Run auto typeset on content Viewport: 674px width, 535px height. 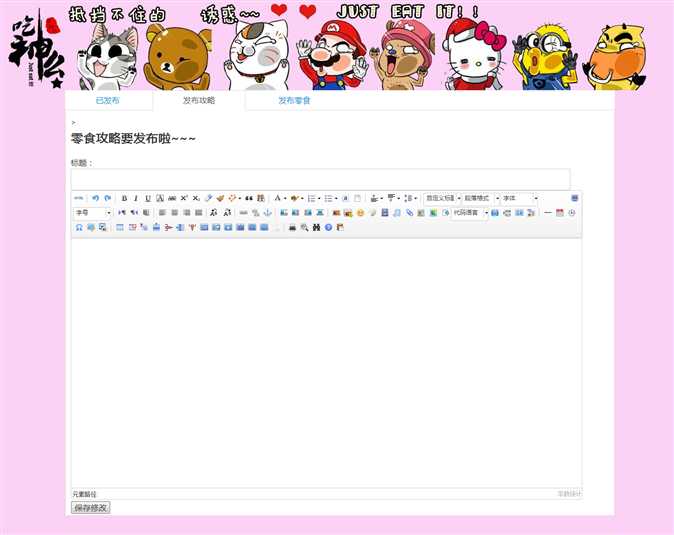(232, 198)
